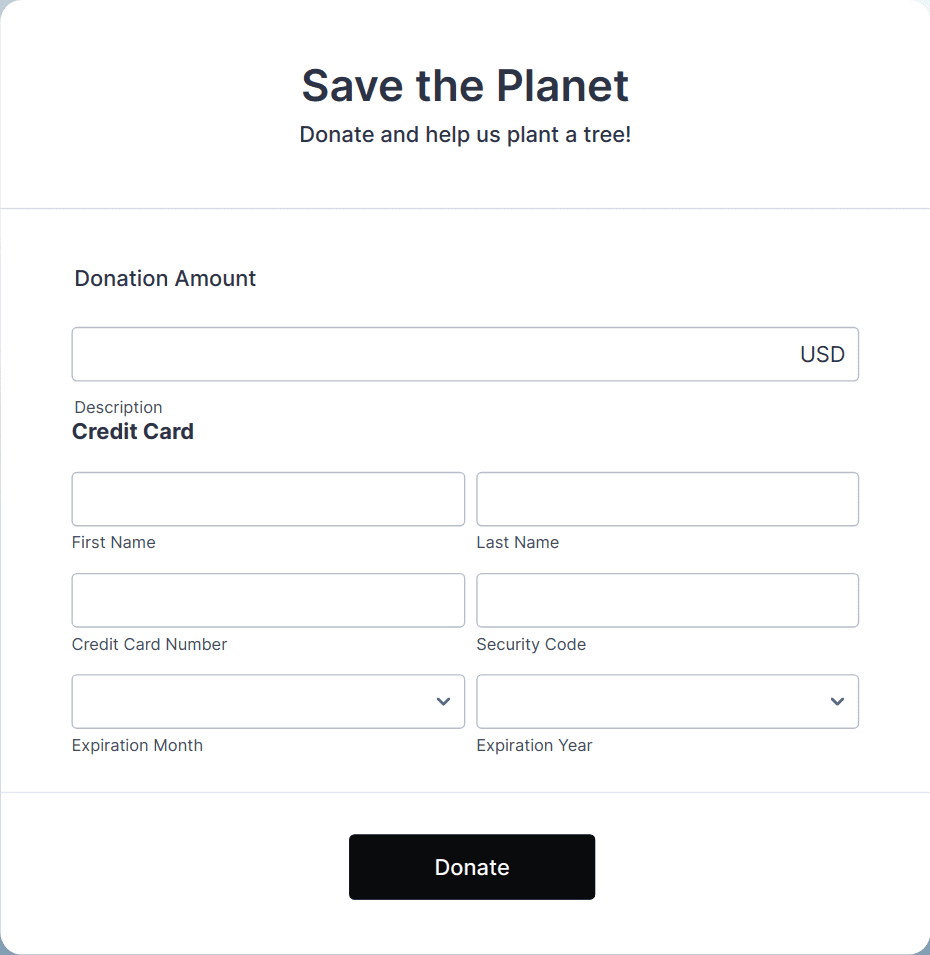Image resolution: width=930 pixels, height=955 pixels.
Task: Click the Last Name input field
Action: (x=666, y=498)
